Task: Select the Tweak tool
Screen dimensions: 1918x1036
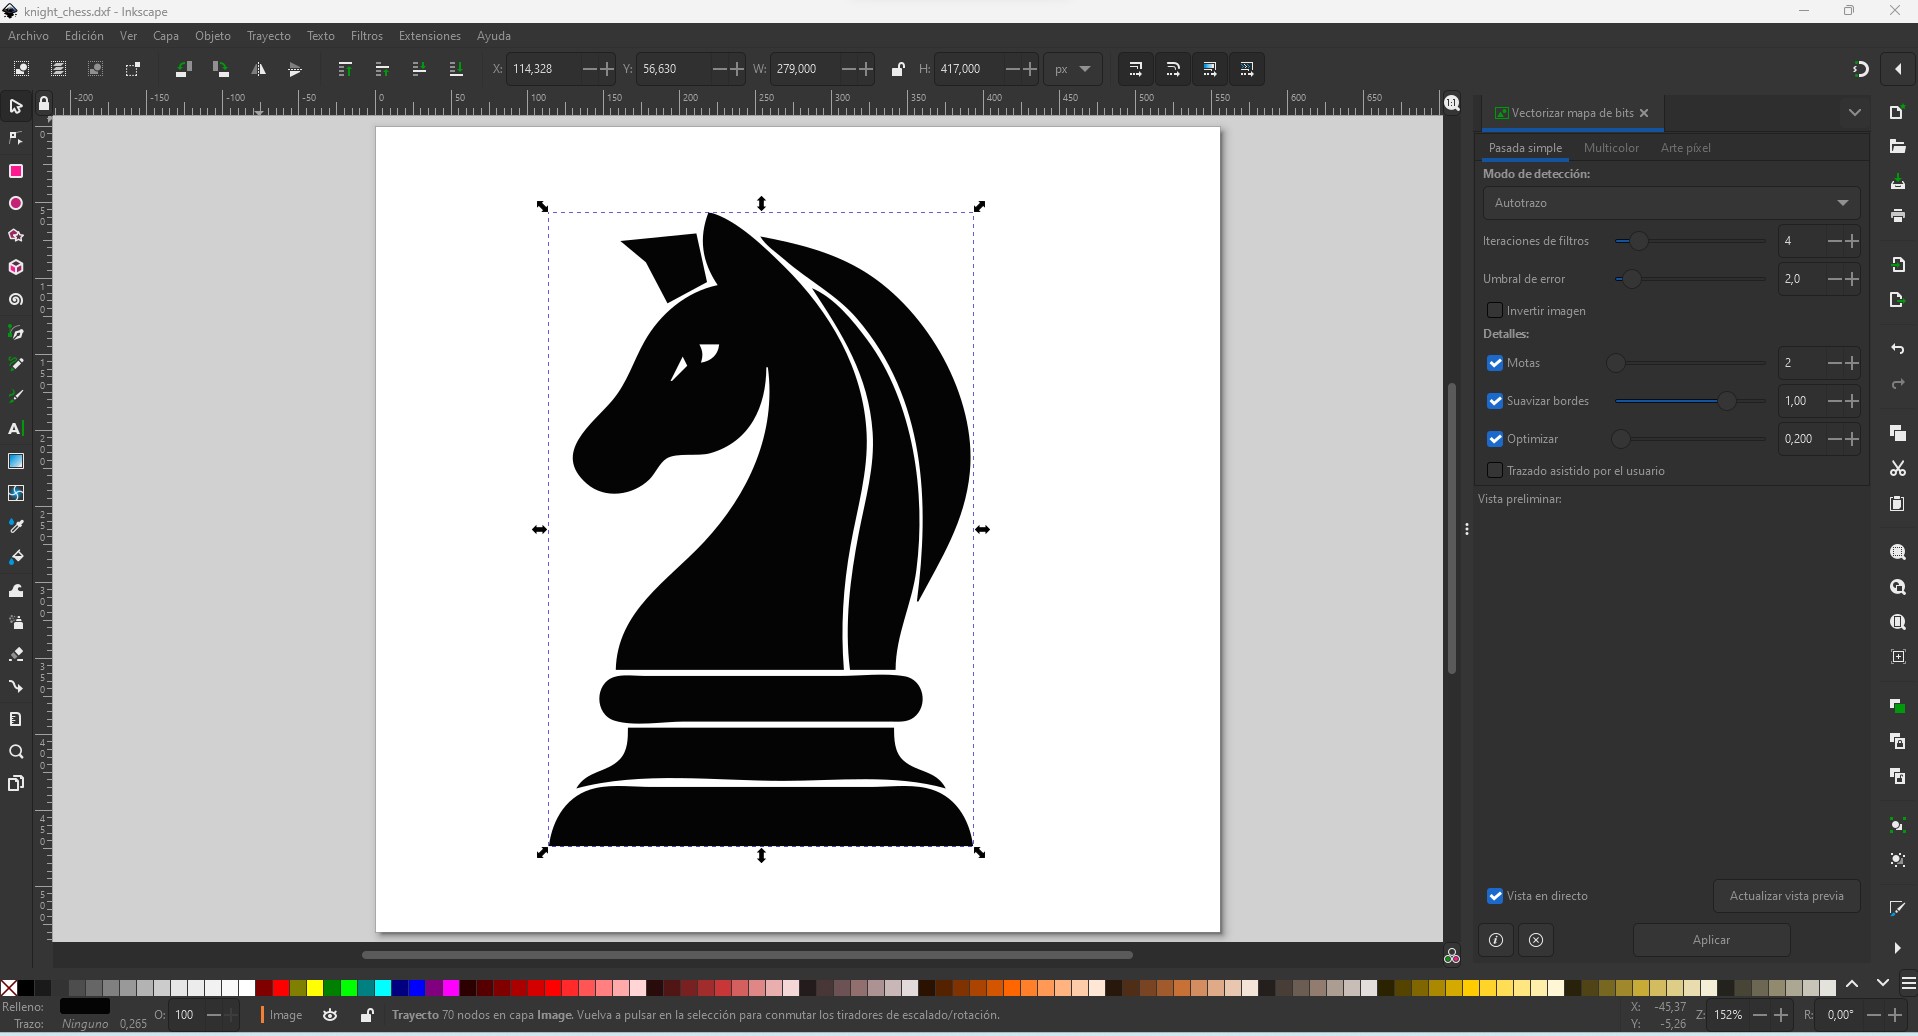Action: coord(16,590)
